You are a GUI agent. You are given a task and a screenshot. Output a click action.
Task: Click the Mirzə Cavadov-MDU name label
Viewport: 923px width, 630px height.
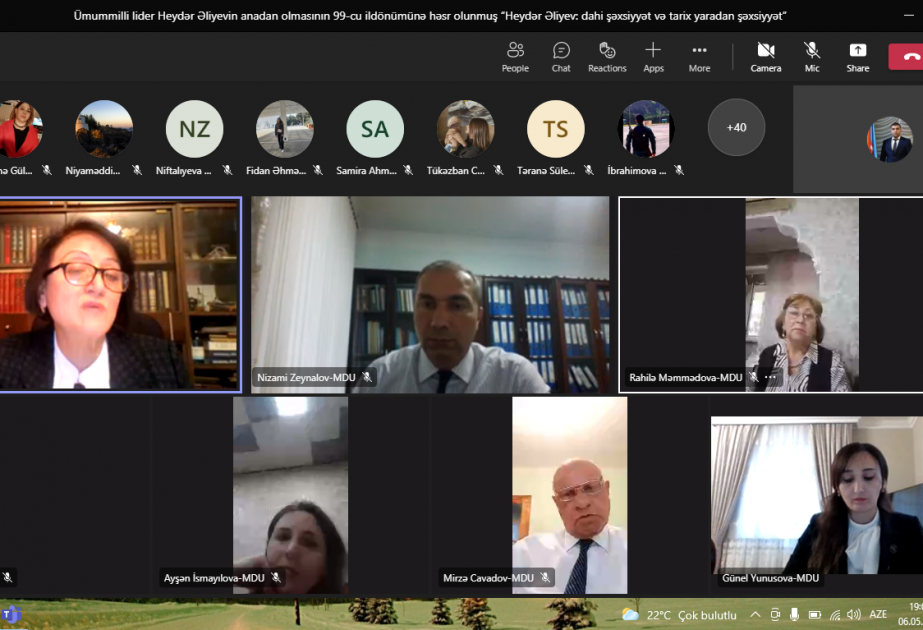coord(489,578)
